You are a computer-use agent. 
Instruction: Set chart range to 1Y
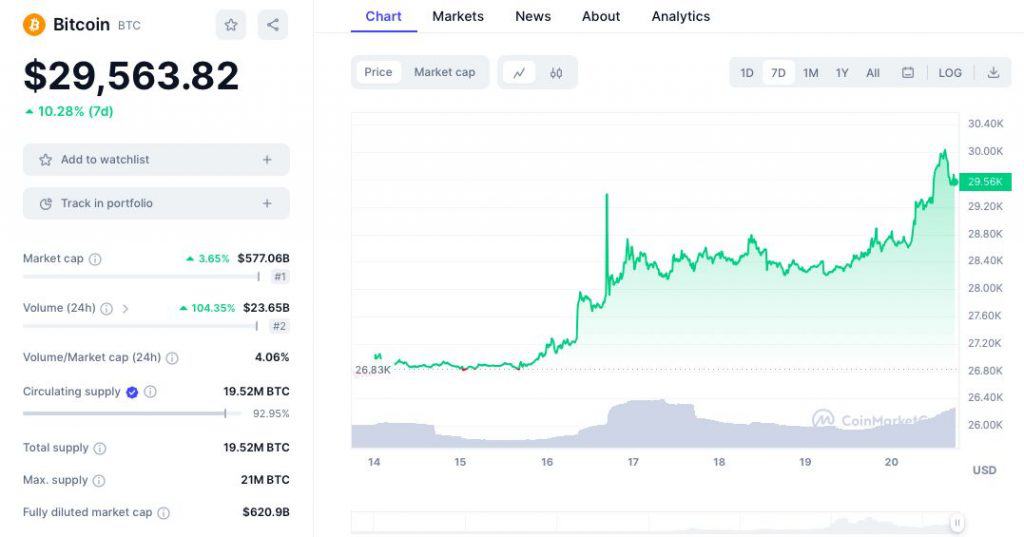(842, 73)
